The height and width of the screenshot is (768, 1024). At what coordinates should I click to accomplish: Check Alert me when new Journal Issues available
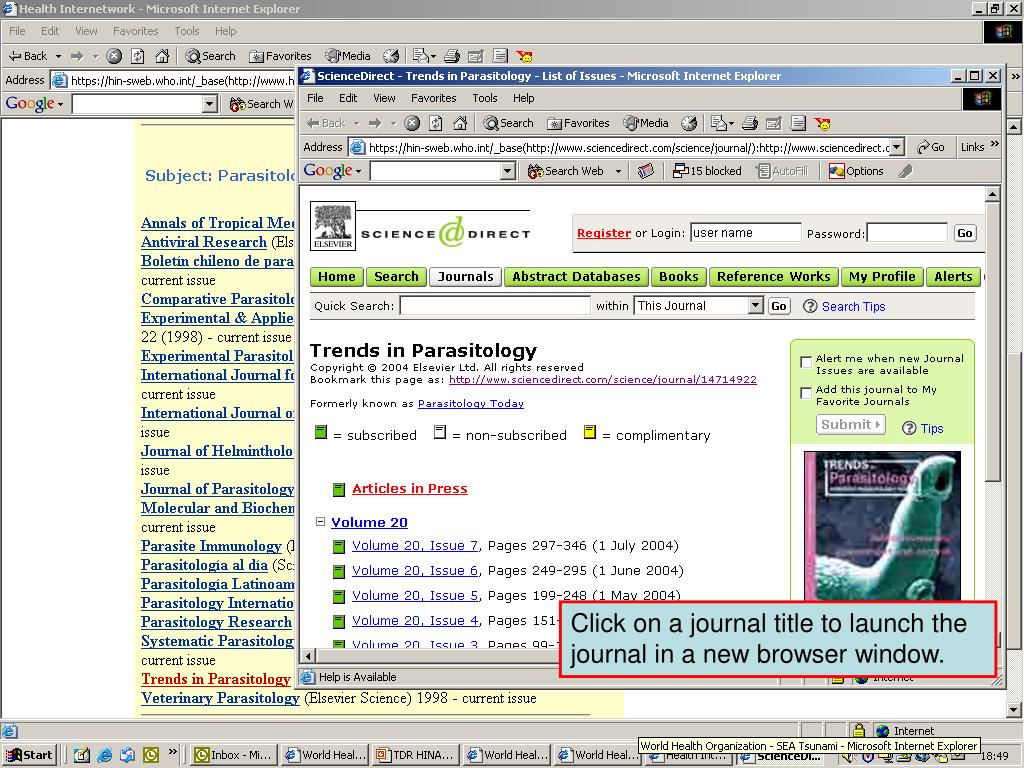coord(807,362)
